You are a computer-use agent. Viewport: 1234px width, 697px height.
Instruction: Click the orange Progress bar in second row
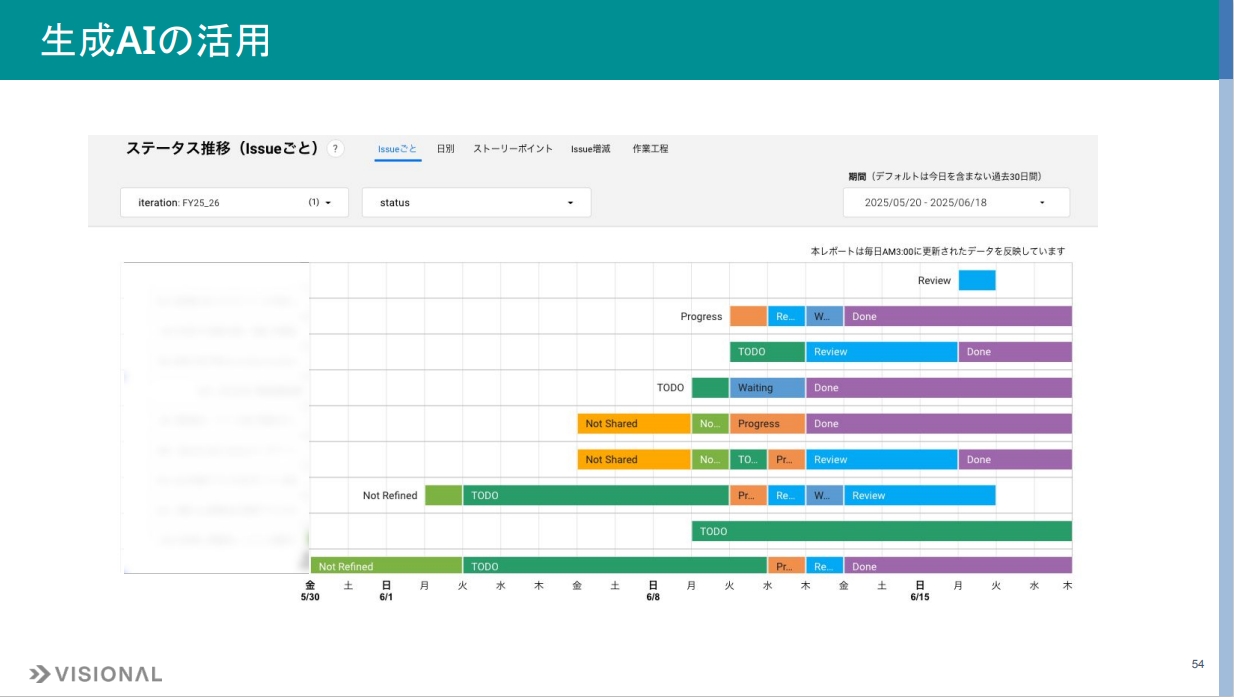coord(748,316)
